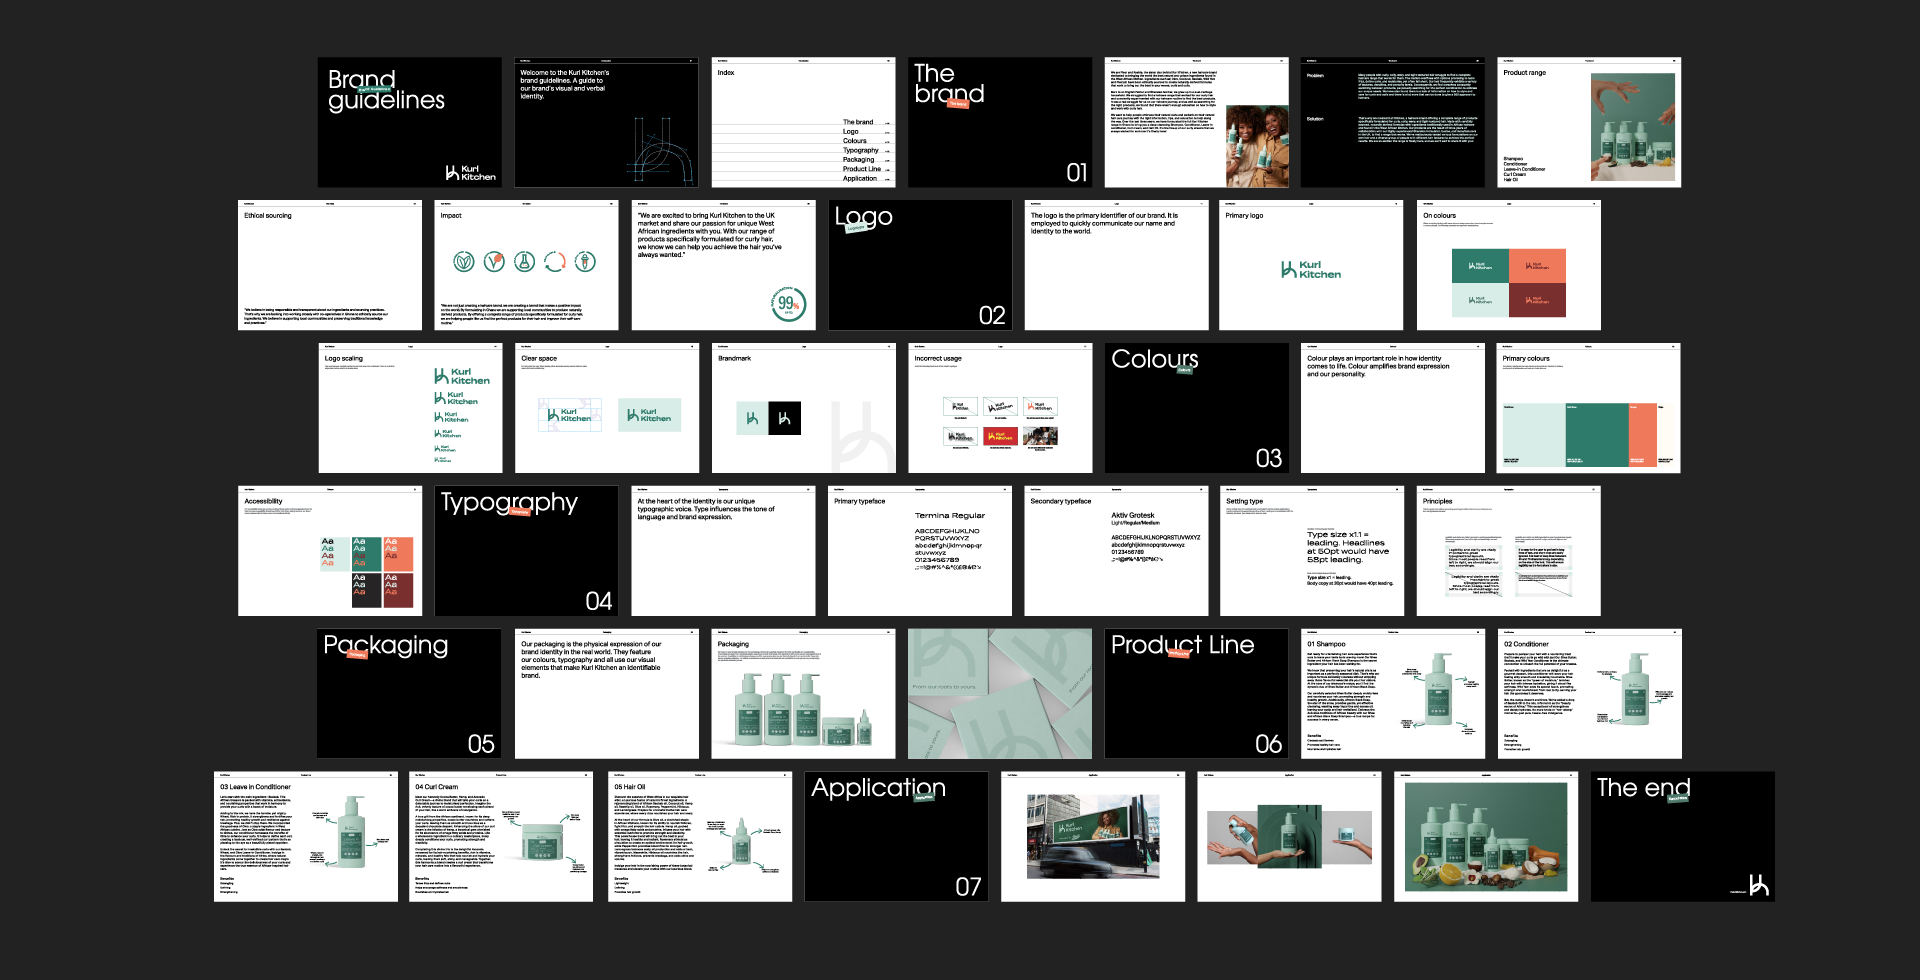
Task: Open the "02 Conditioner" slide
Action: (x=1590, y=694)
